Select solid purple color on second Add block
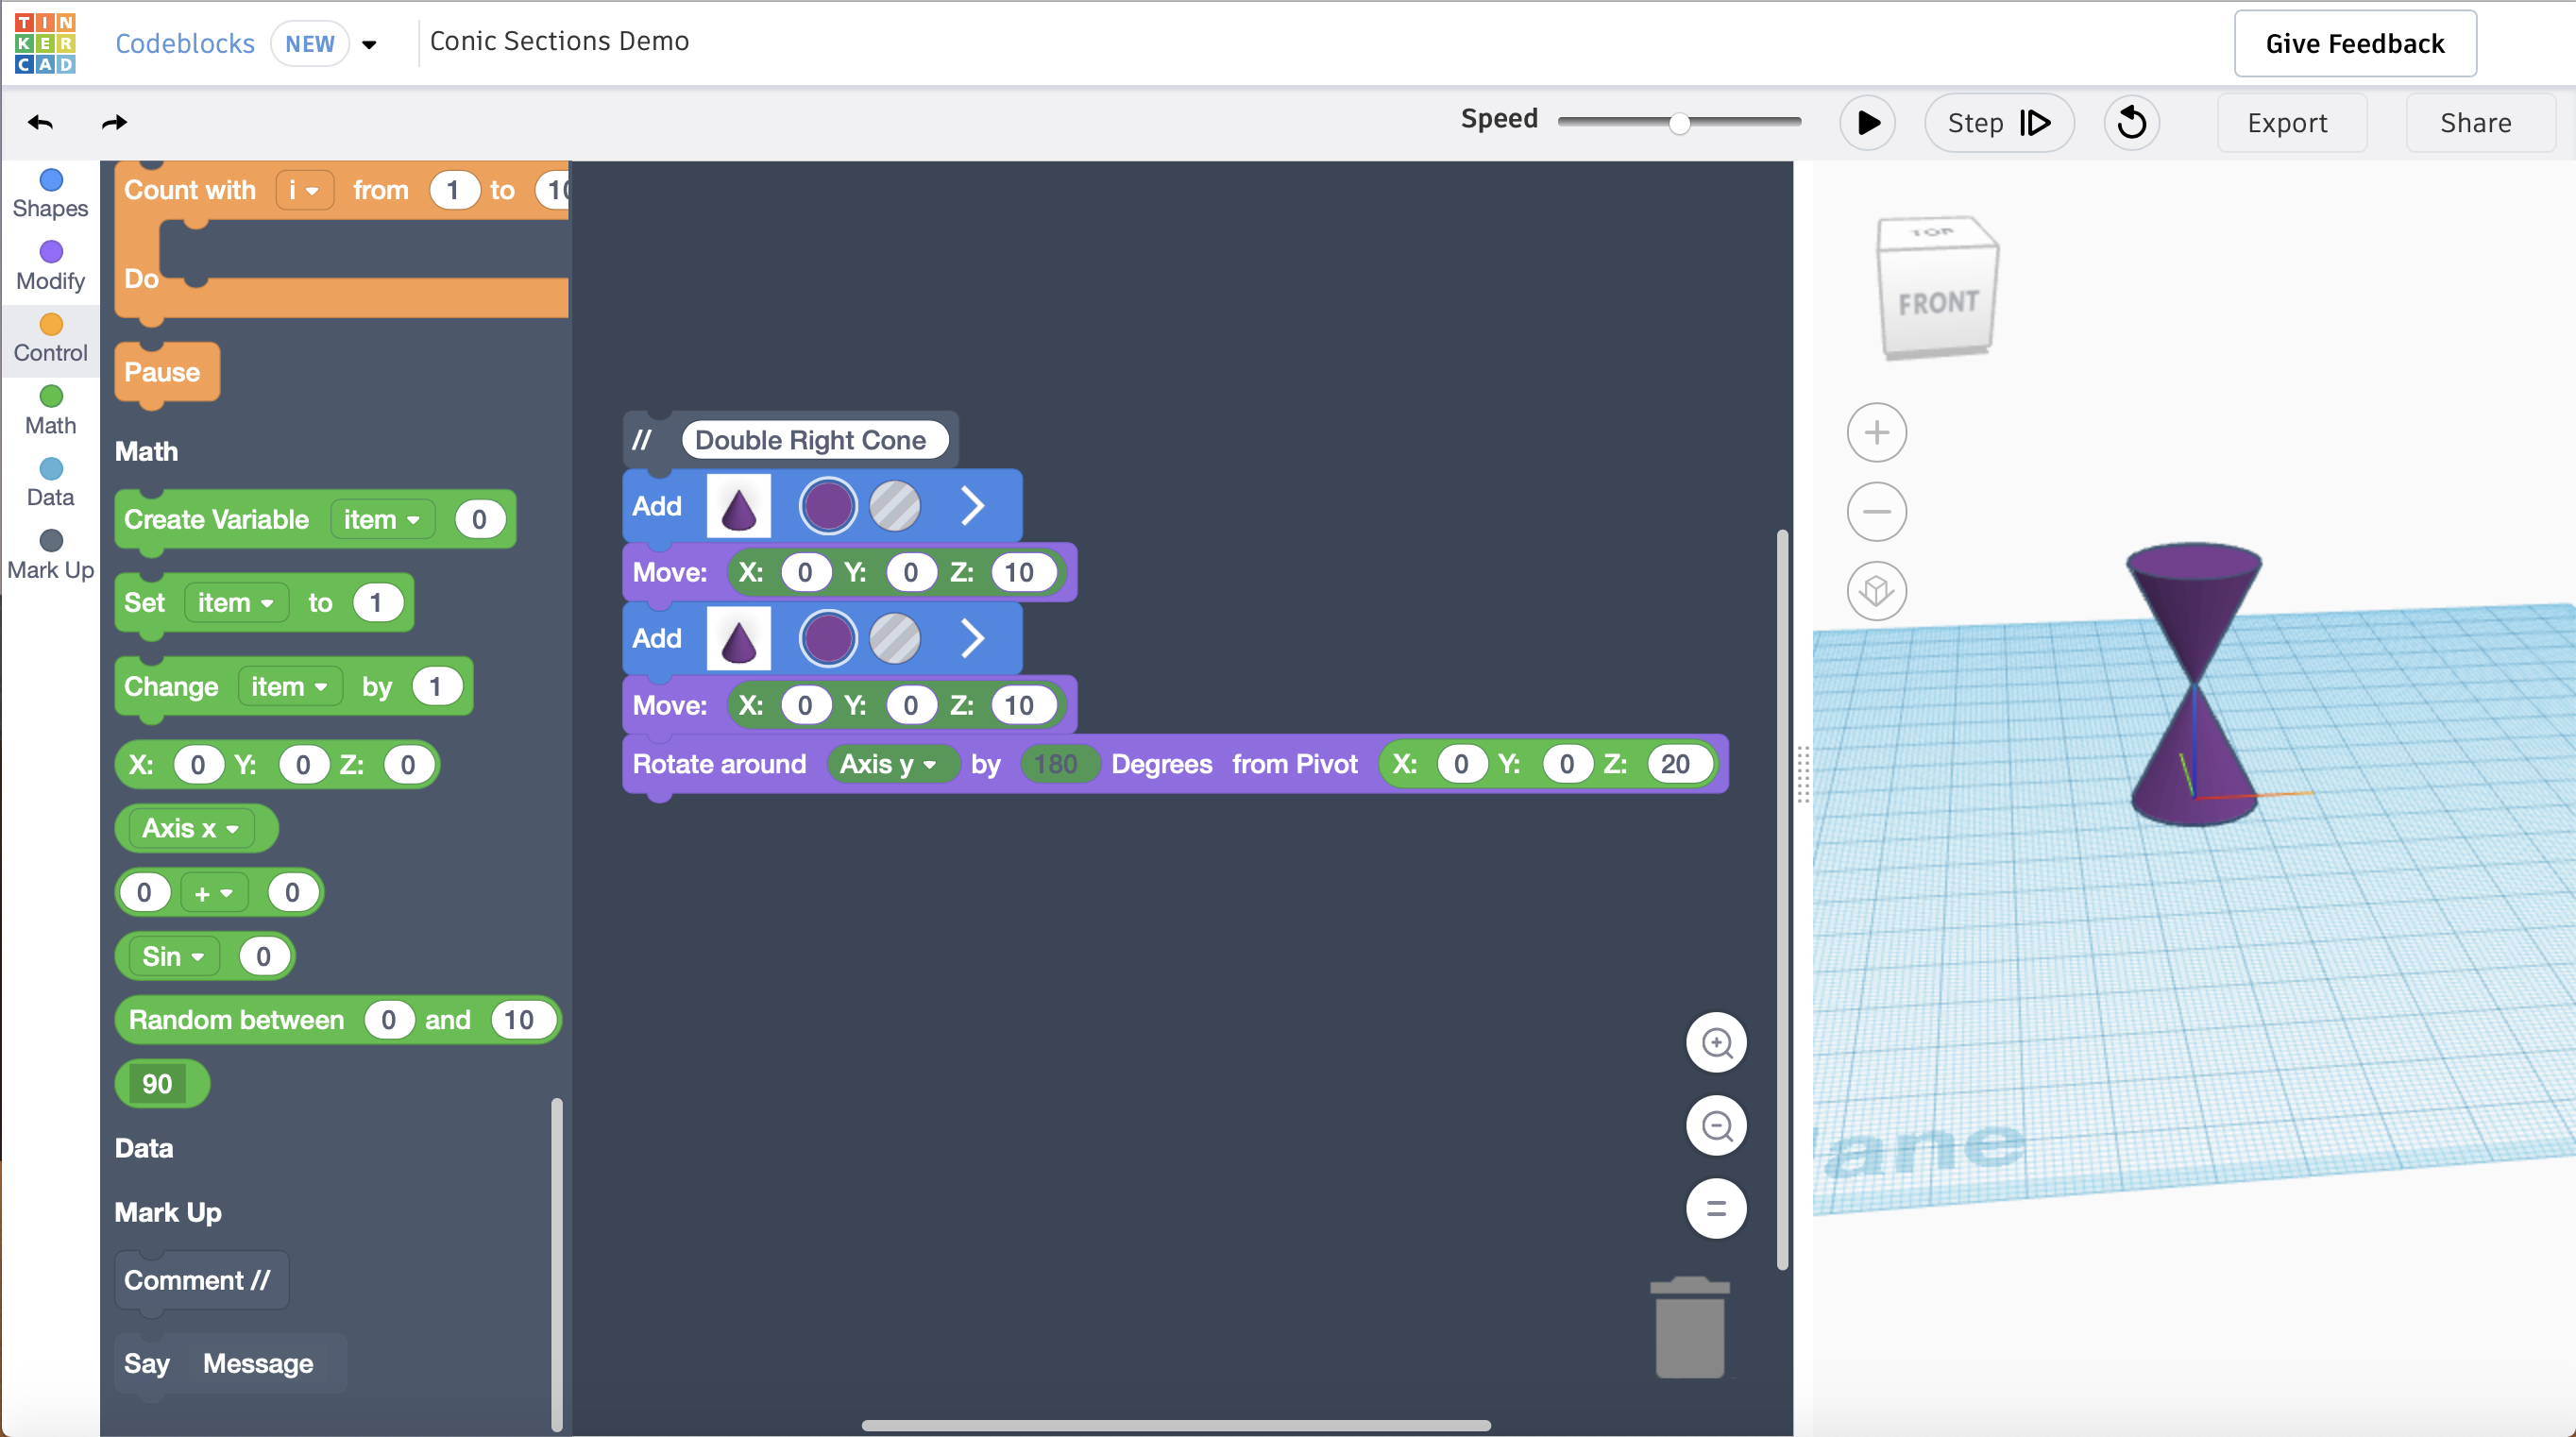 [827, 638]
